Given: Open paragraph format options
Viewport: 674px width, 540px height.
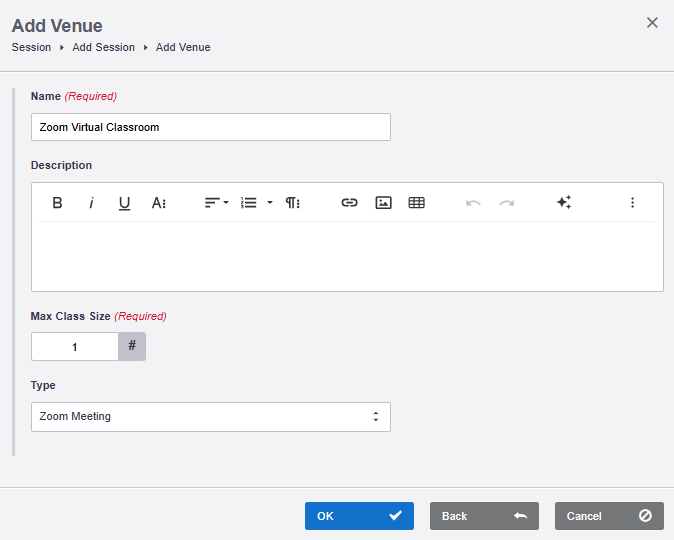Looking at the screenshot, I should point(293,202).
